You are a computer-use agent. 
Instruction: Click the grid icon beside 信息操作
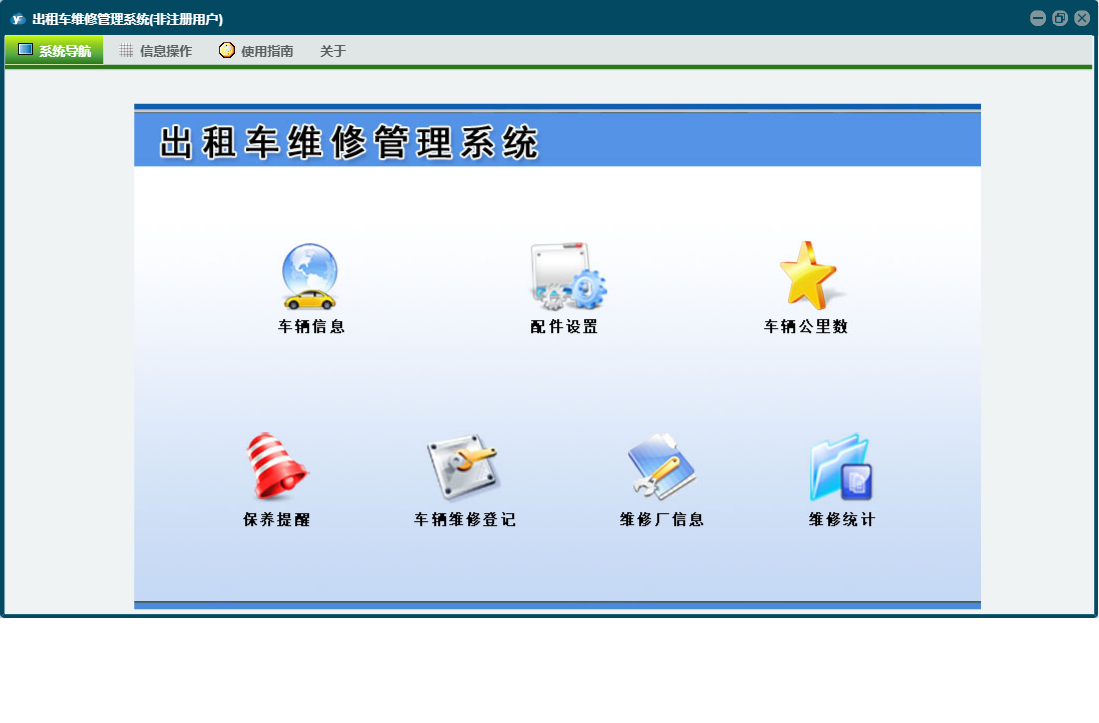[126, 50]
